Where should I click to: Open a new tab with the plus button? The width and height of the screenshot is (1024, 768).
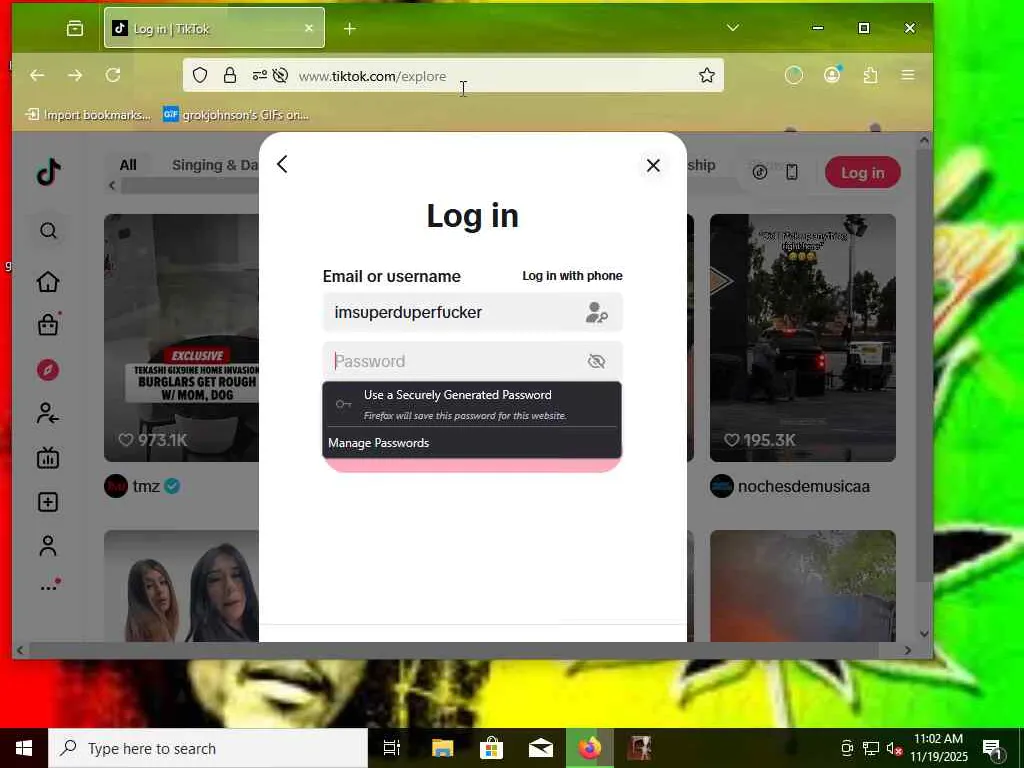point(350,29)
